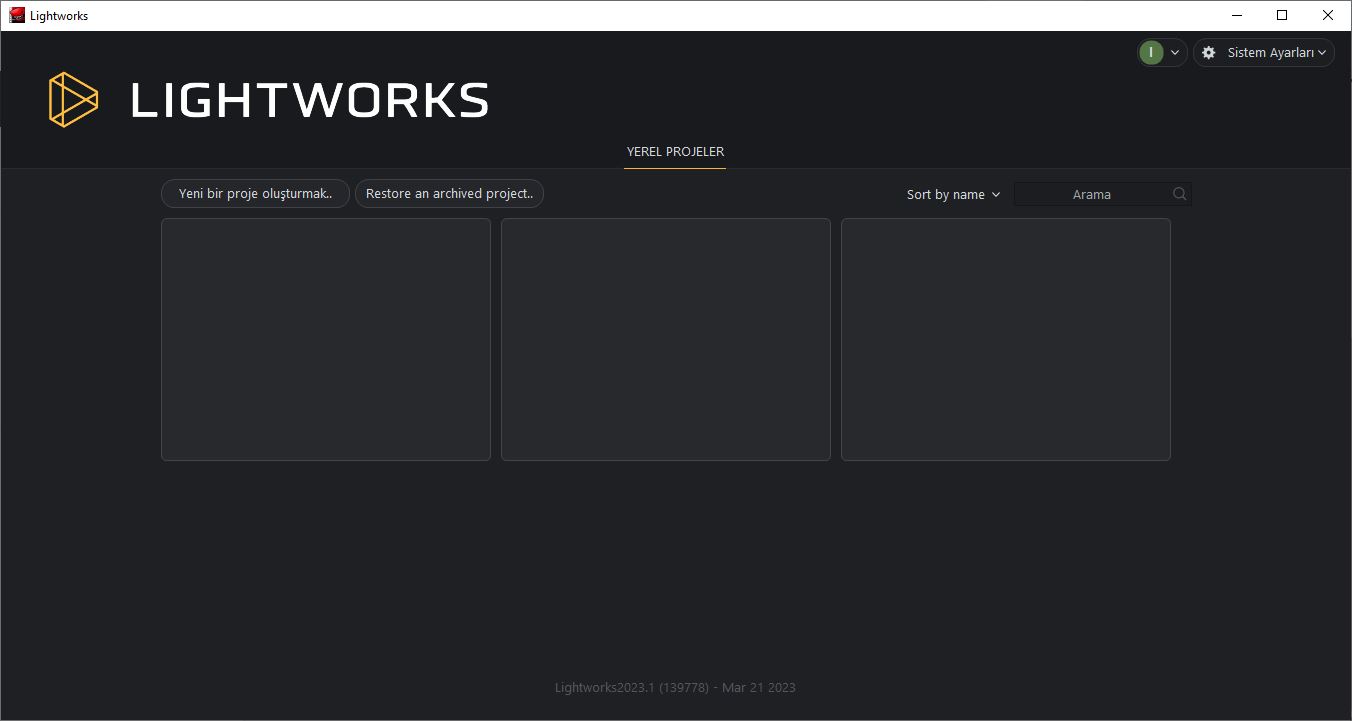Click the user avatar icon
This screenshot has height=721, width=1352.
point(1151,53)
